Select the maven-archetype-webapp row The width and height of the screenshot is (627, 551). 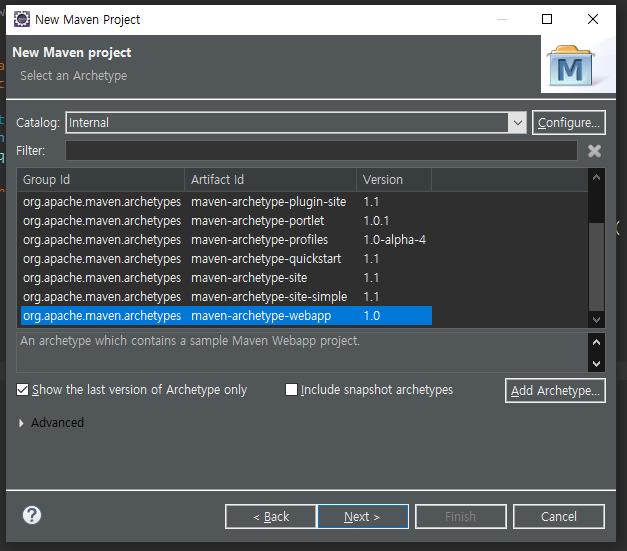226,316
